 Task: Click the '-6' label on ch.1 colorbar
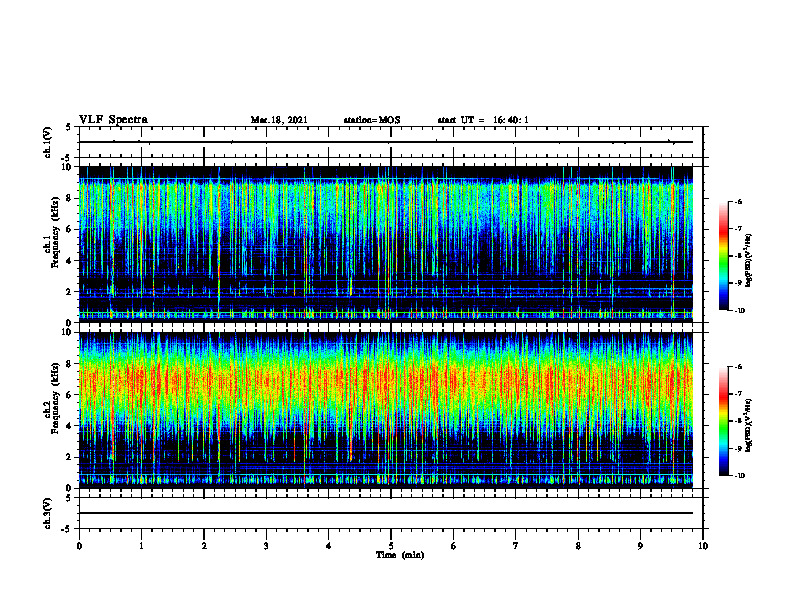click(738, 202)
